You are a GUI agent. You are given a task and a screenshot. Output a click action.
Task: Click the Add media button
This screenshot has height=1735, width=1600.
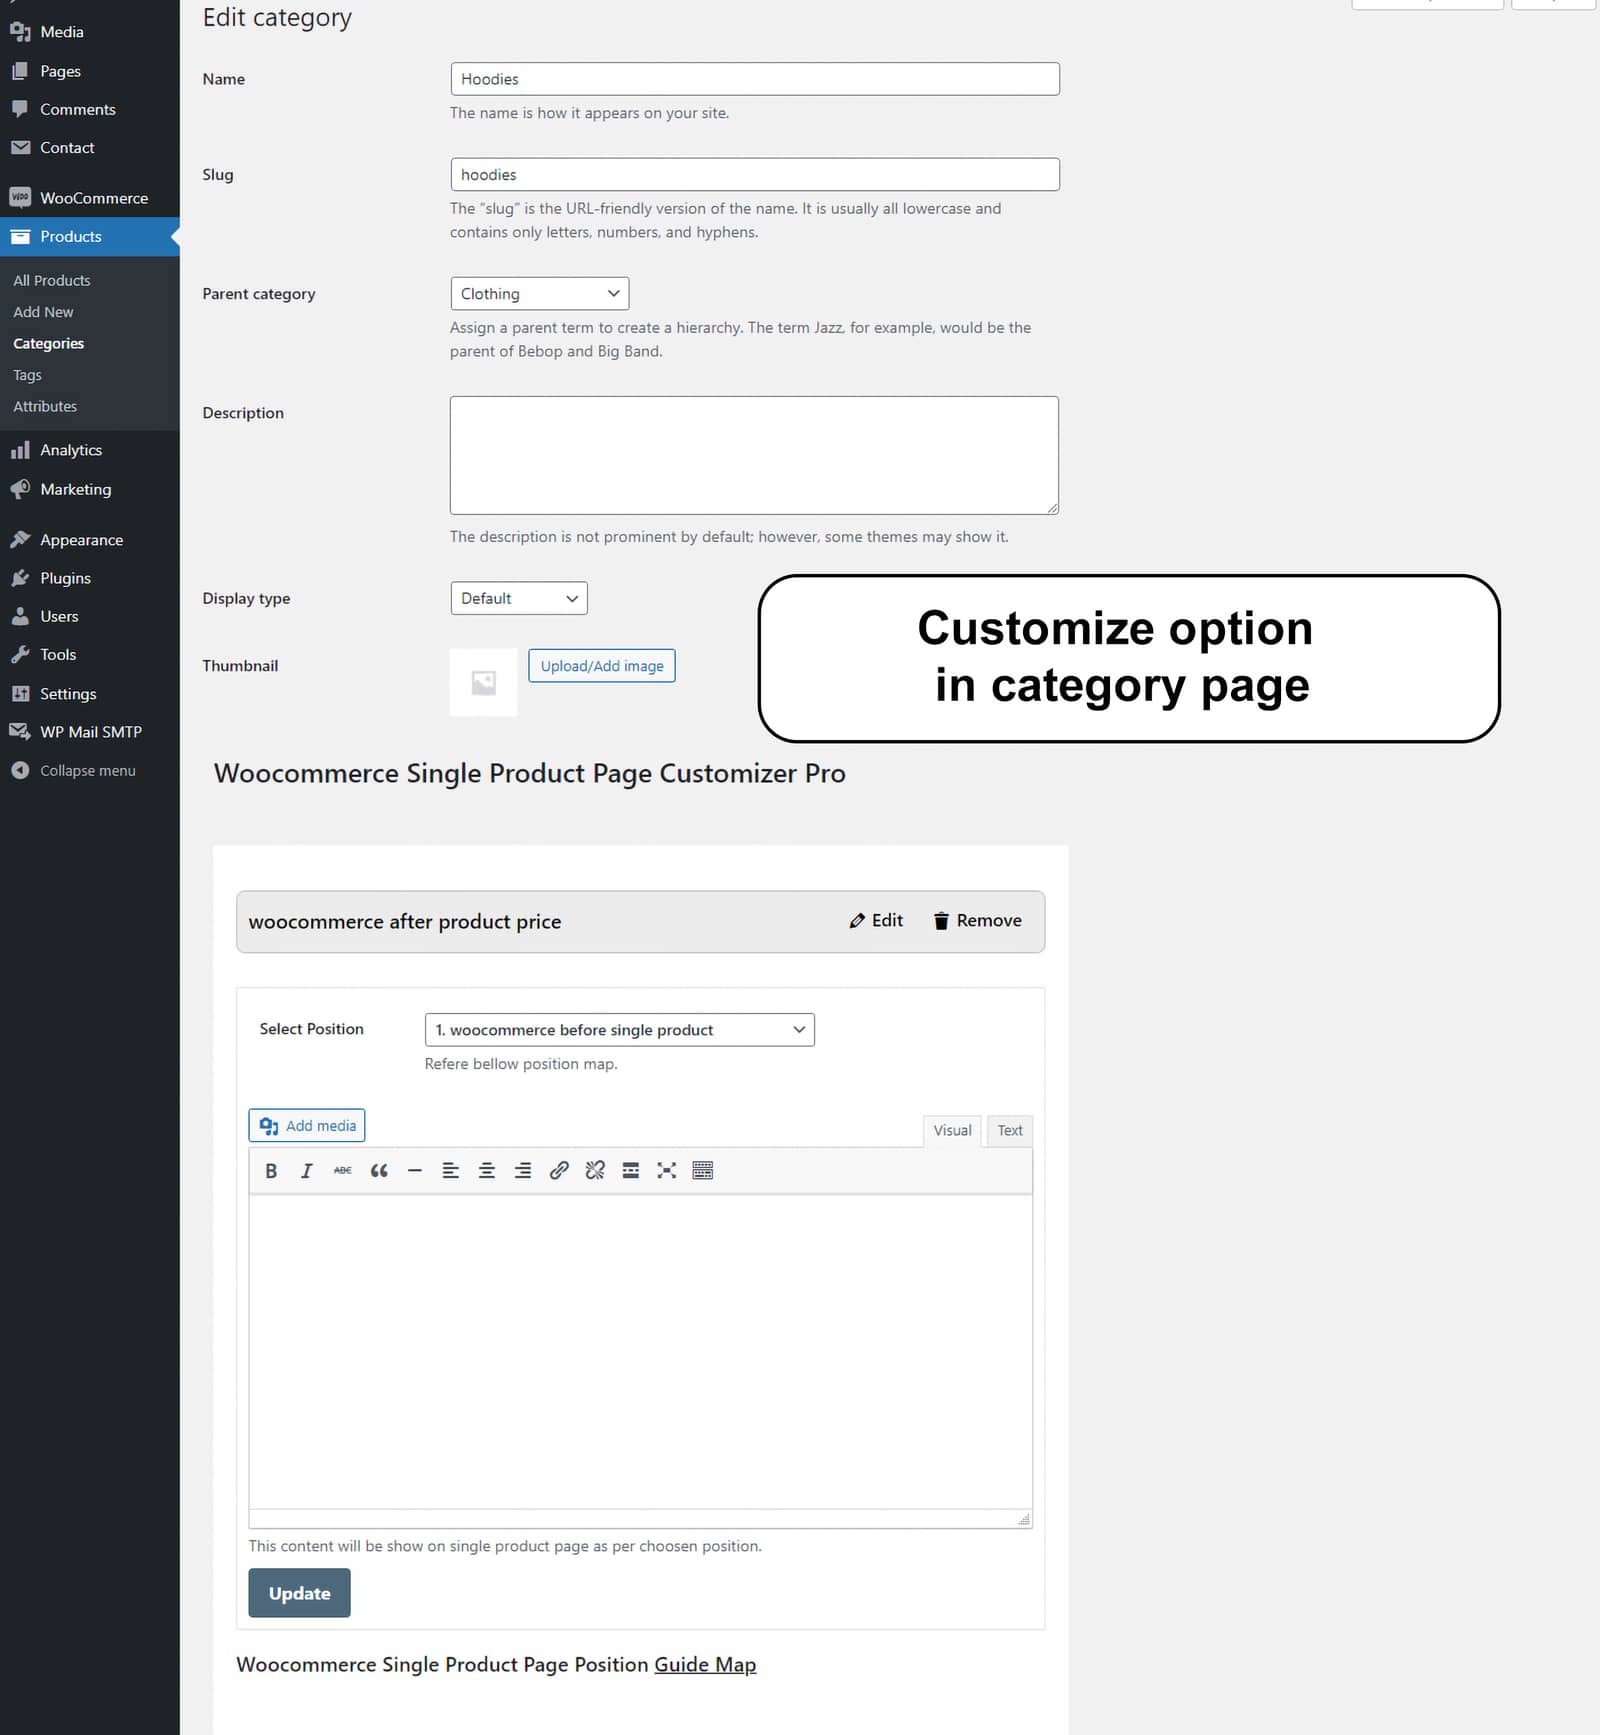pos(307,1125)
